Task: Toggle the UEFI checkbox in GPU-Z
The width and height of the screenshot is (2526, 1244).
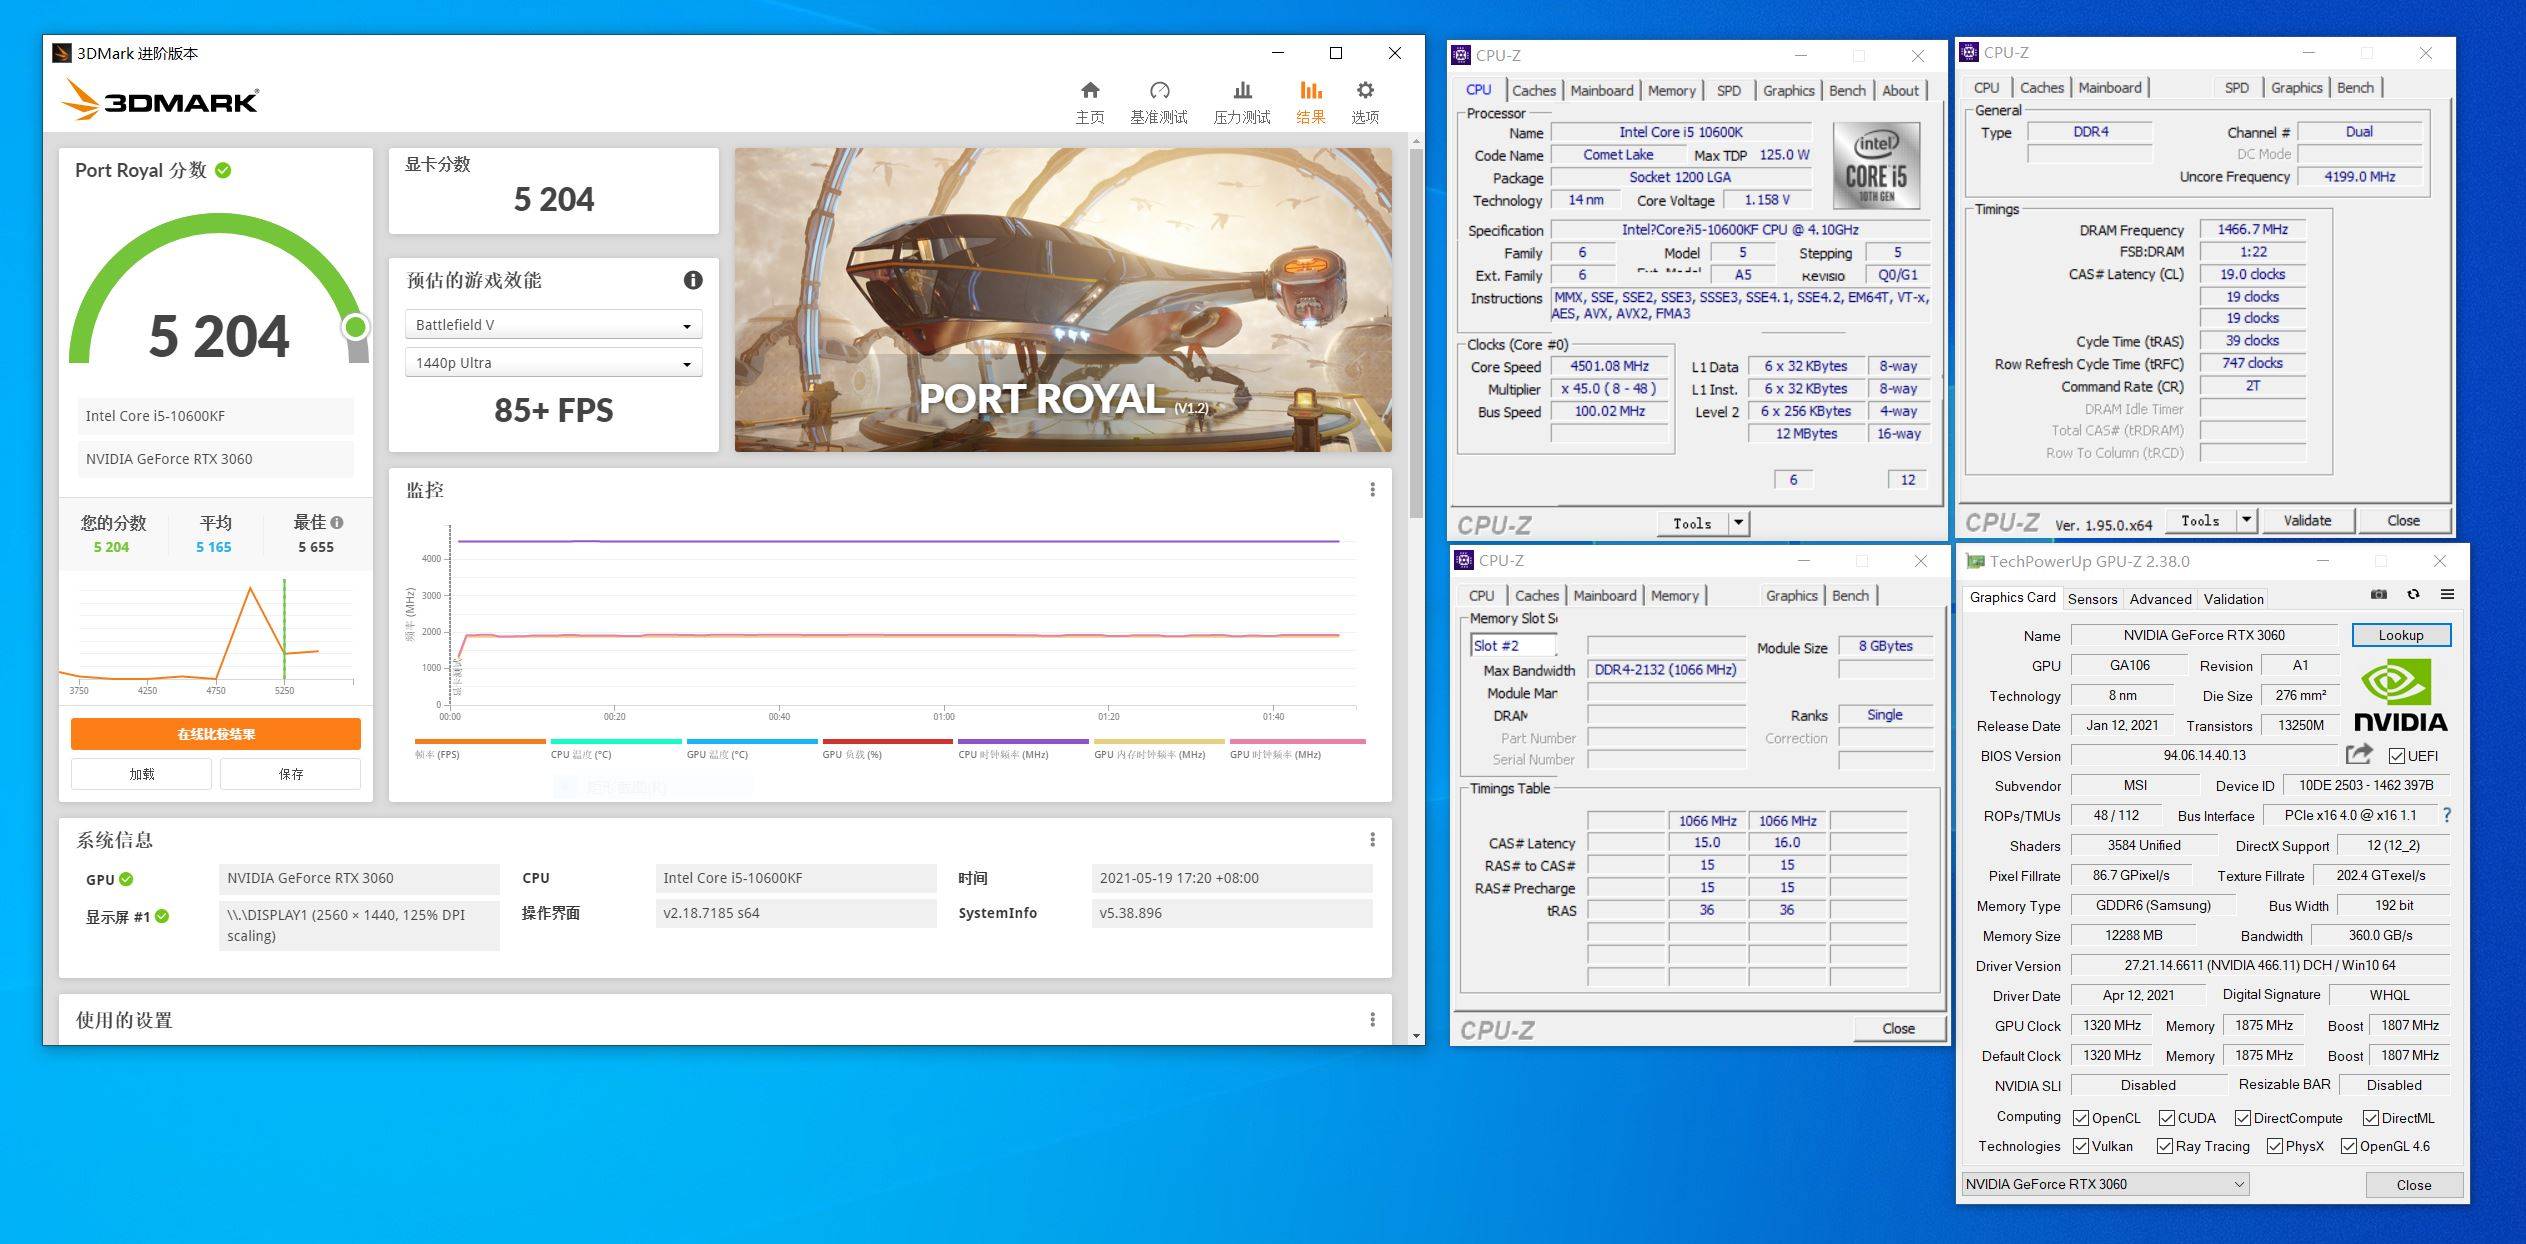Action: (2397, 755)
